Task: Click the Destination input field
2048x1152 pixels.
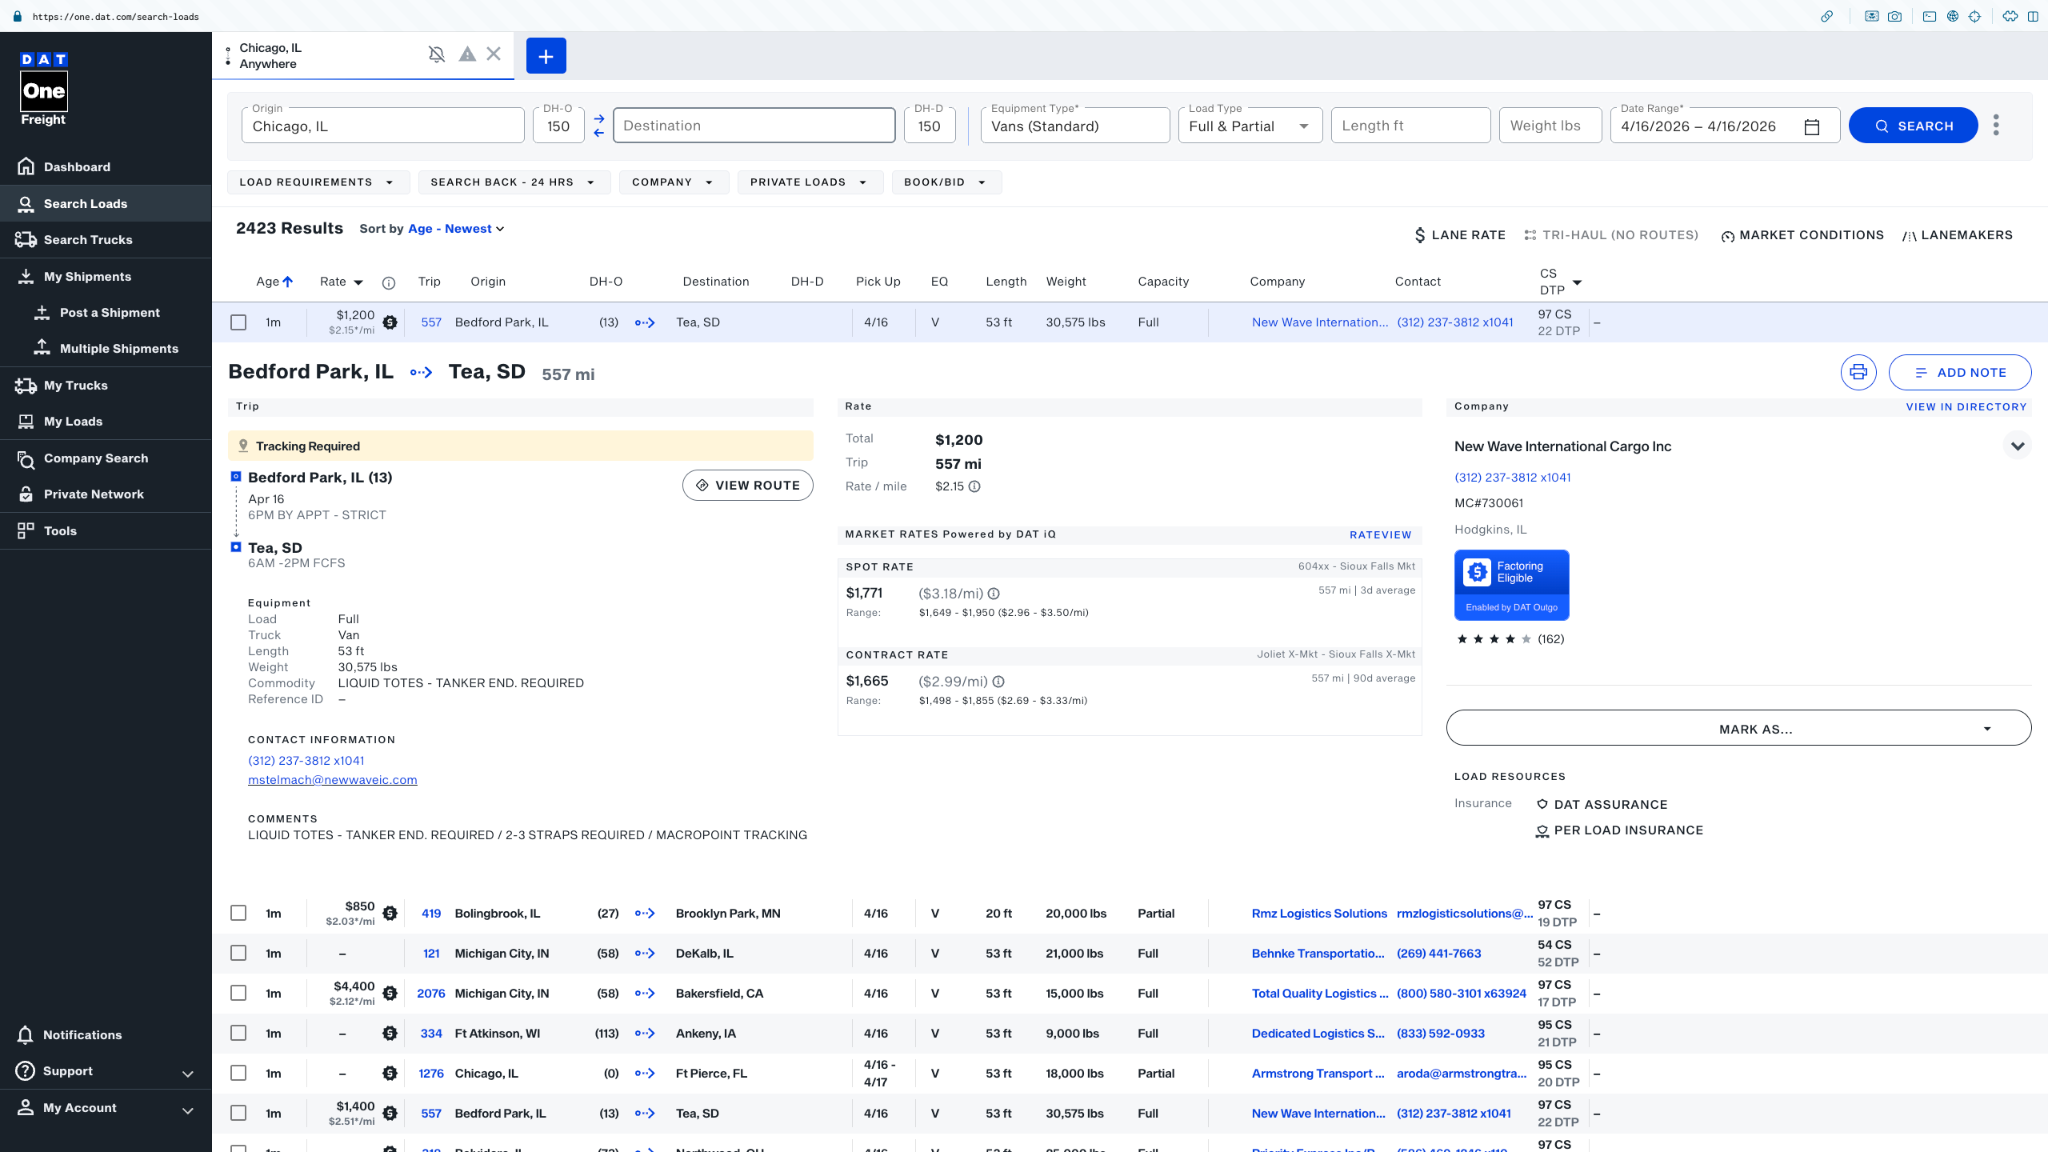Action: click(754, 126)
